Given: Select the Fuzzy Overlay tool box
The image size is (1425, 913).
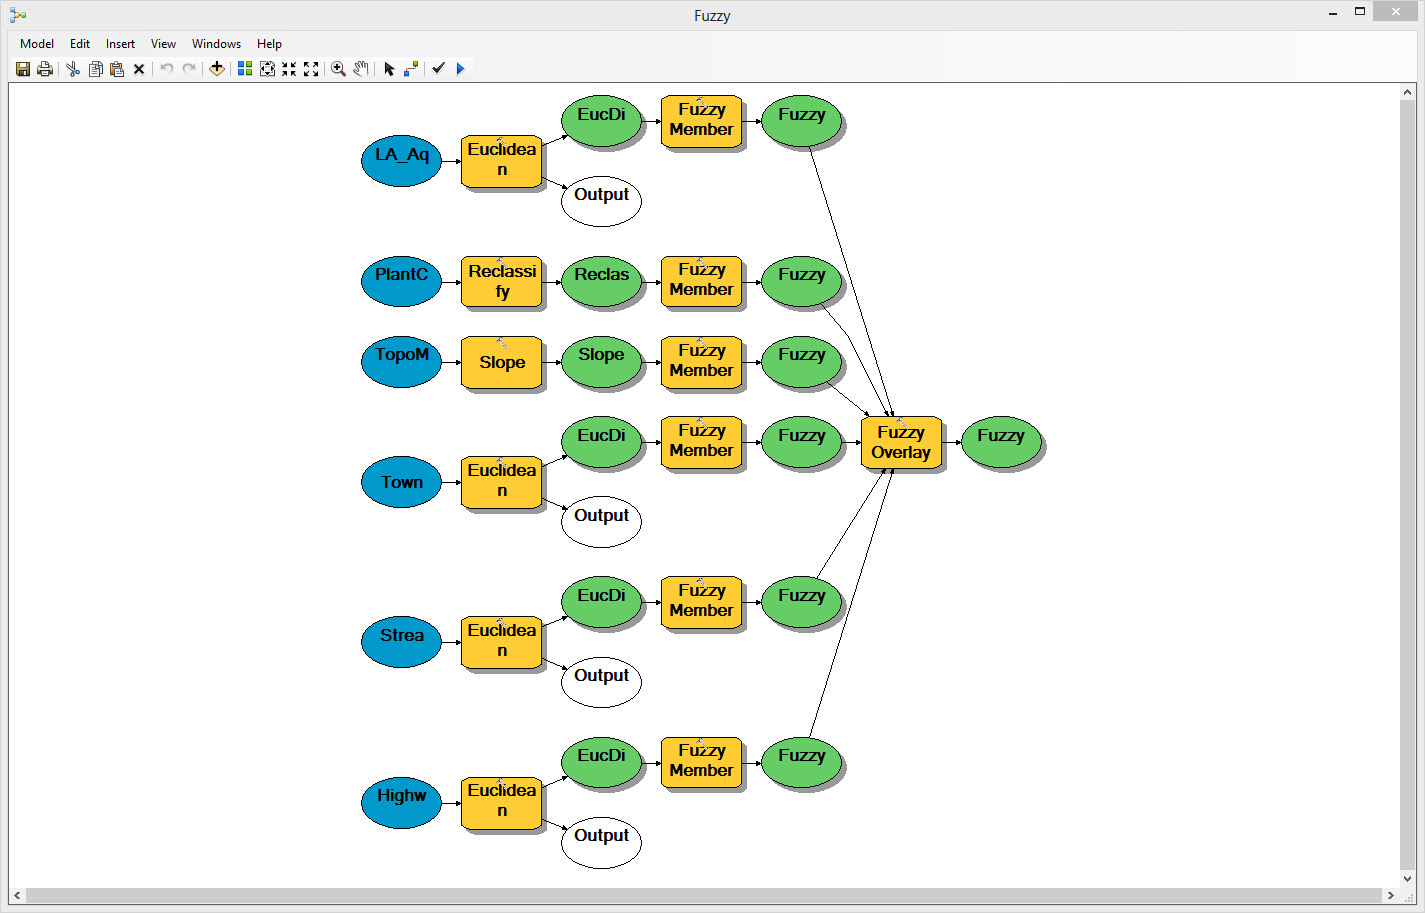Looking at the screenshot, I should click(901, 442).
